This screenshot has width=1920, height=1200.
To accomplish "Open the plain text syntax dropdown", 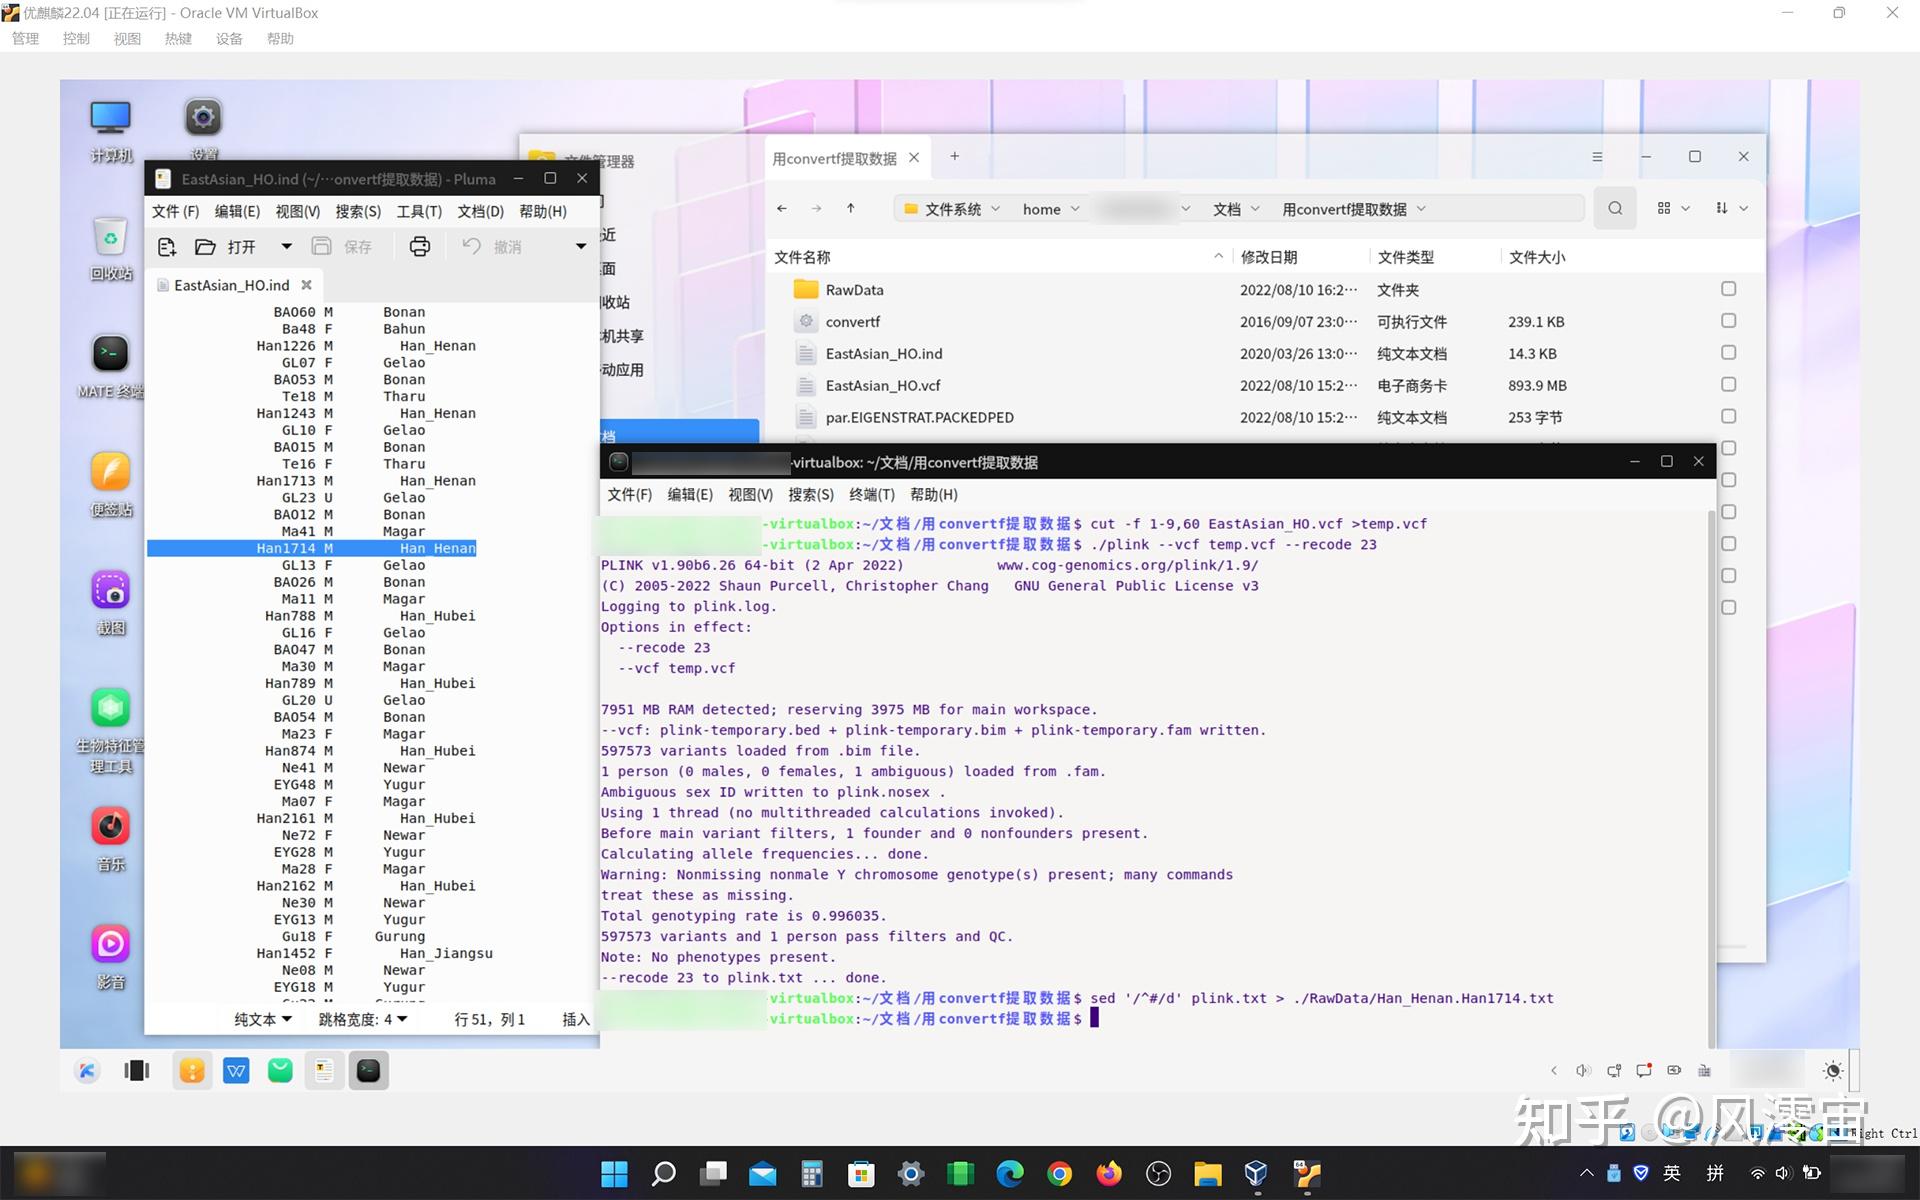I will coord(263,1019).
